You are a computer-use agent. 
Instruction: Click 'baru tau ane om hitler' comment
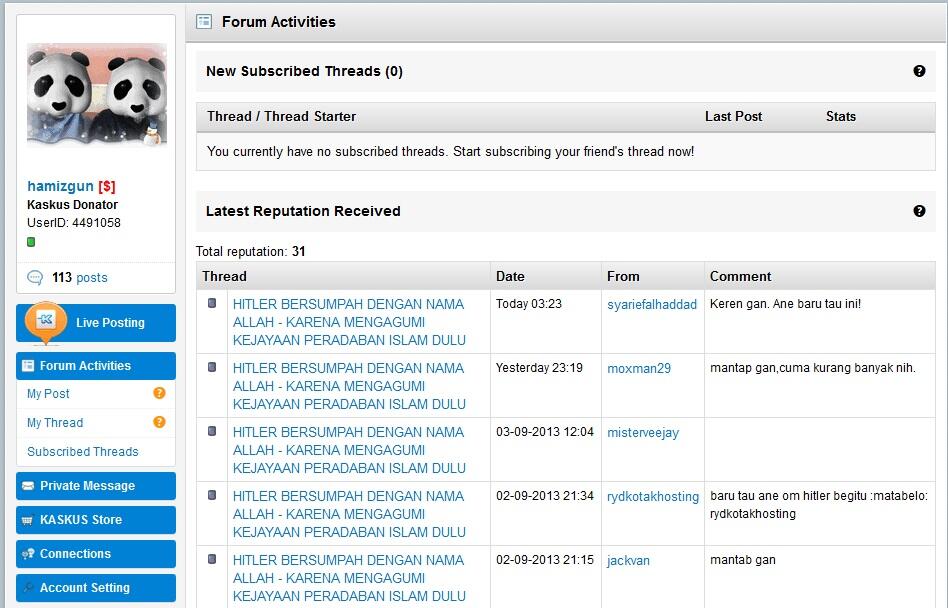(x=819, y=505)
